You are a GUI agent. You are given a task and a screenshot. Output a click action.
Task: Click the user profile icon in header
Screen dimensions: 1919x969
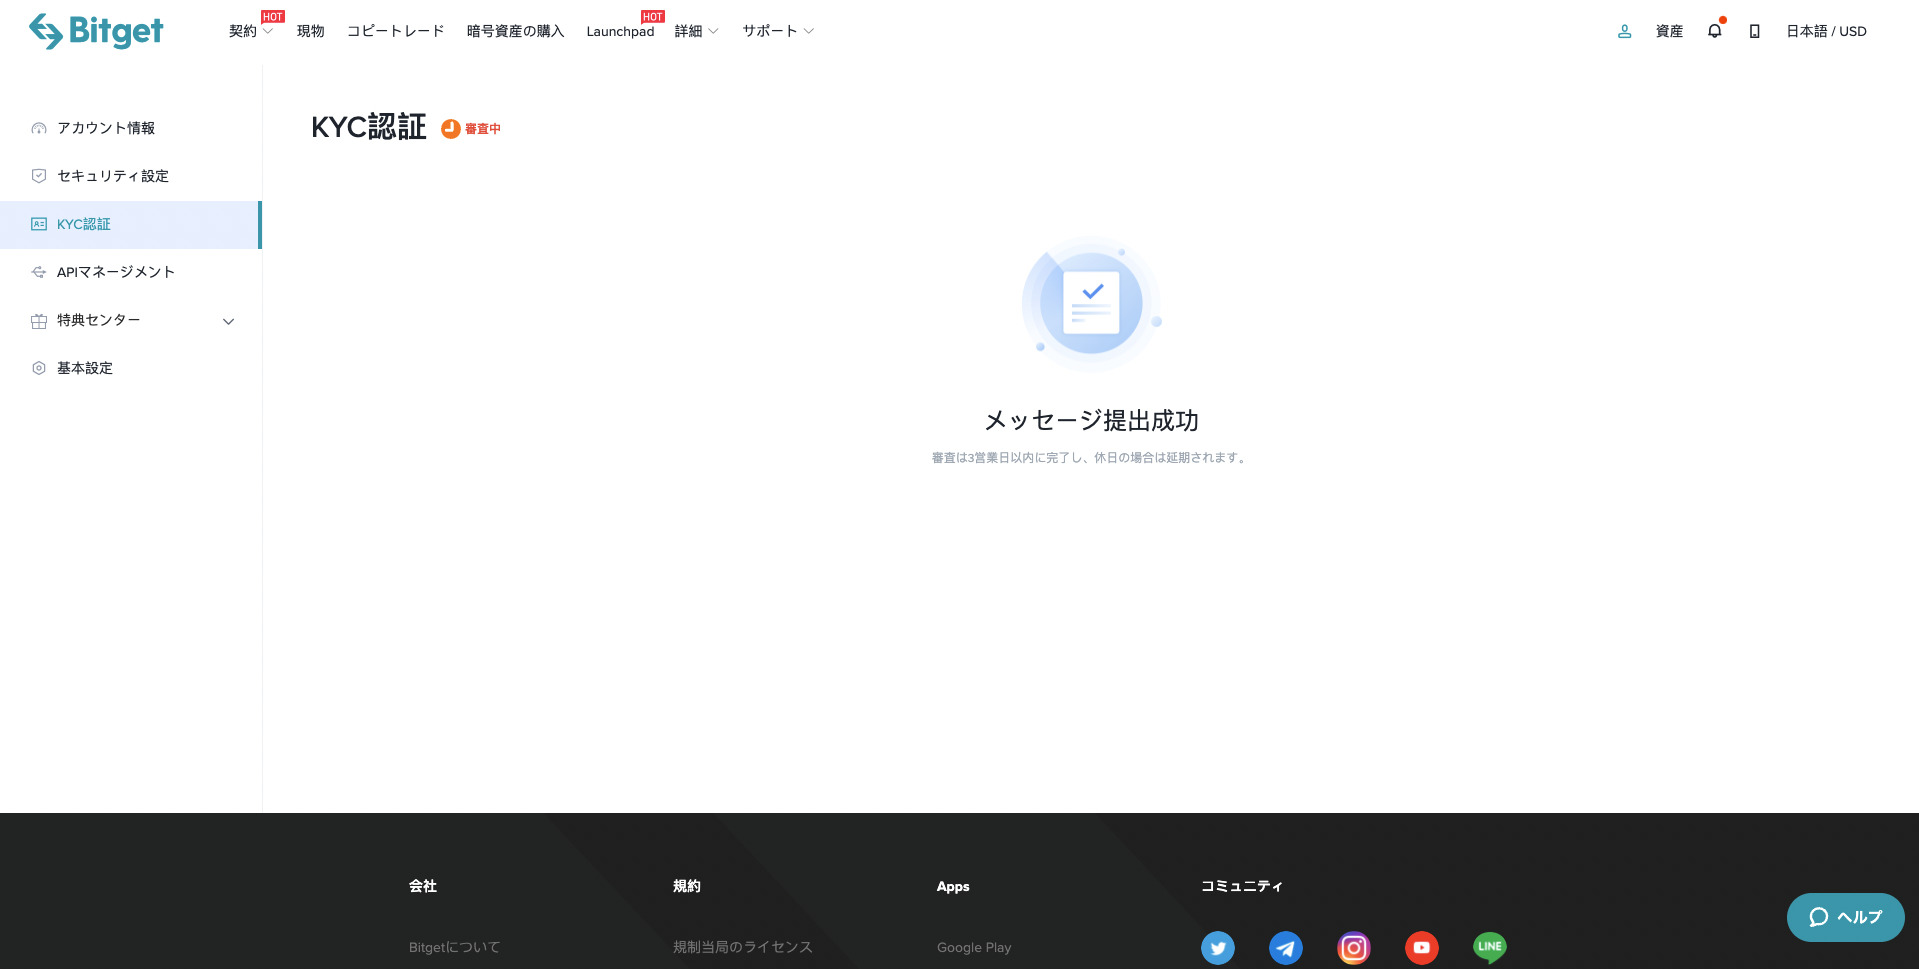click(1623, 31)
